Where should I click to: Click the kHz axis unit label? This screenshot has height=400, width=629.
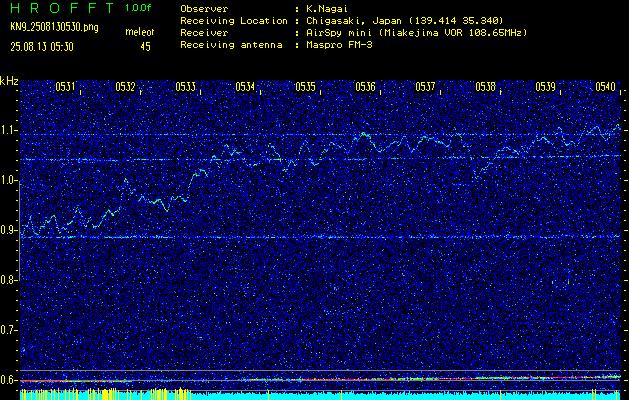point(9,81)
